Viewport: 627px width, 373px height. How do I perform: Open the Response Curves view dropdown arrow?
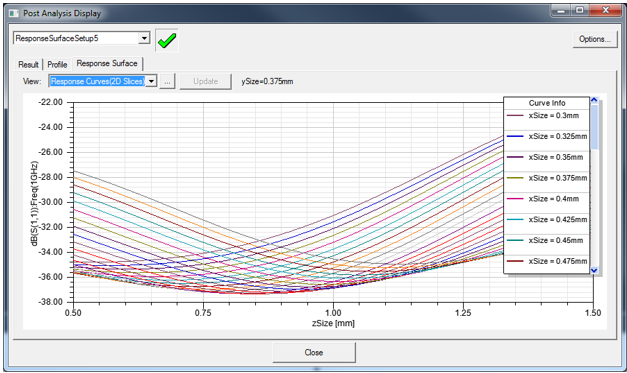click(x=152, y=81)
